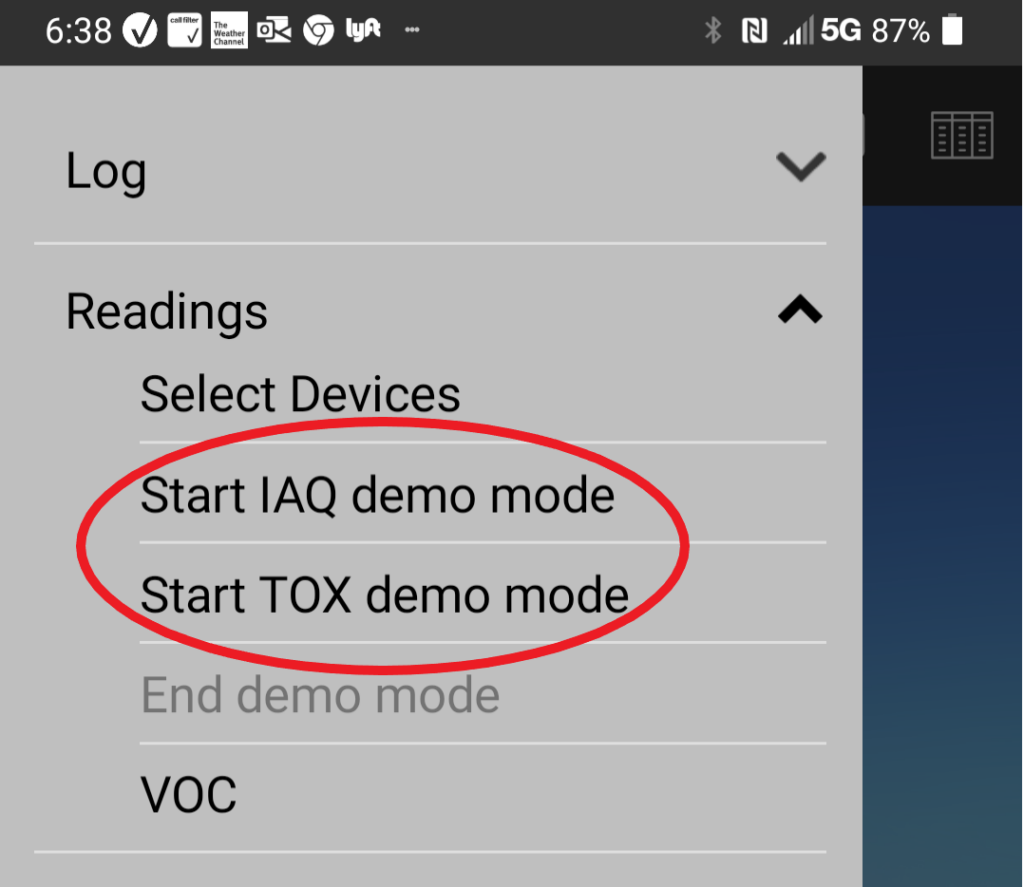Tap the Weather Channel notification icon
Screen dimensions: 1024x887
[229, 30]
